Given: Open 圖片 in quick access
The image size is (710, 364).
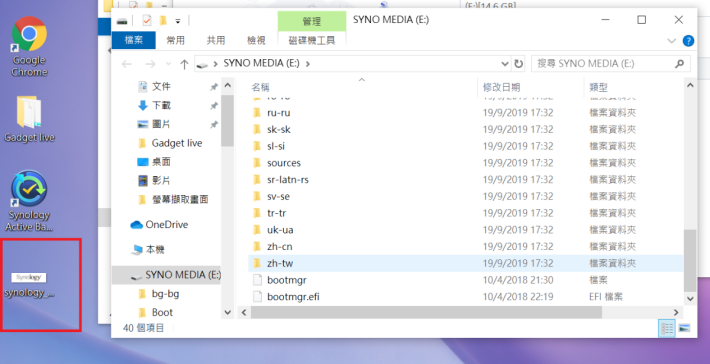Looking at the screenshot, I should tap(154, 124).
